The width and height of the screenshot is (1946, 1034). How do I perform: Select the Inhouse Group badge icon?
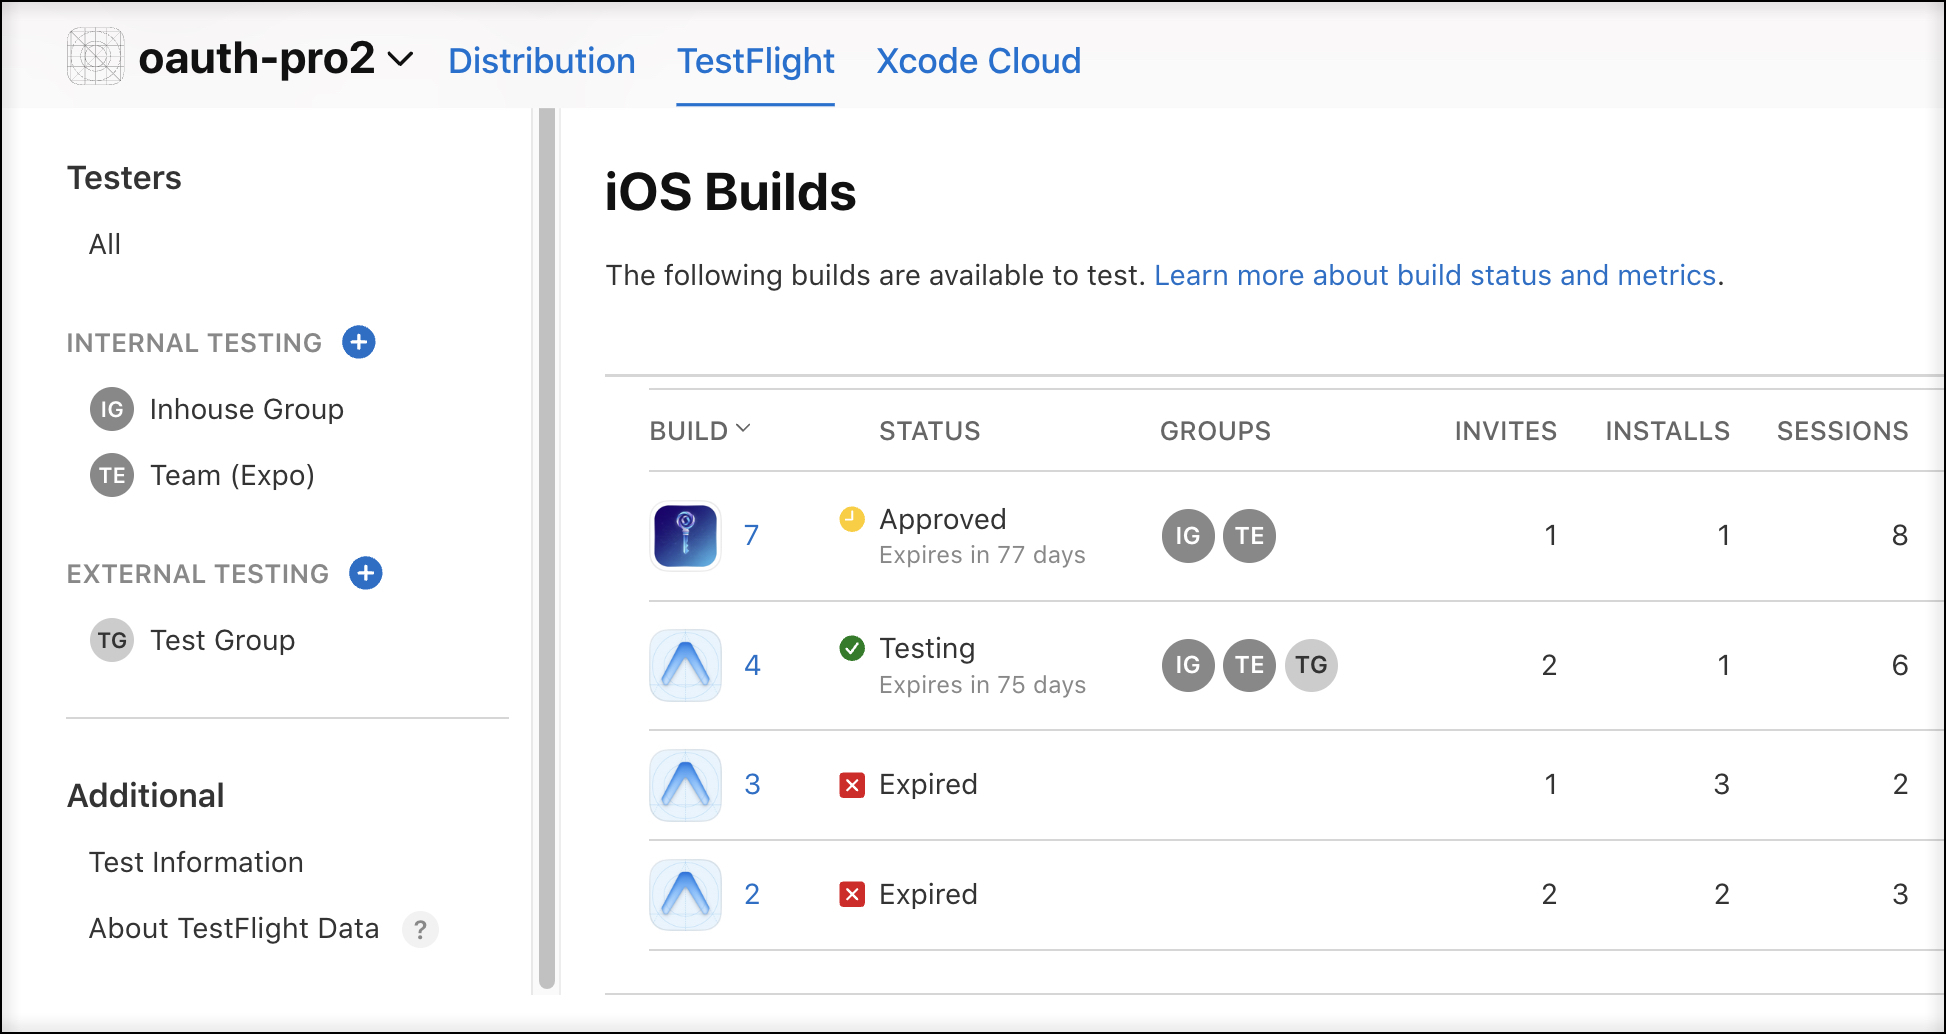pyautogui.click(x=111, y=409)
